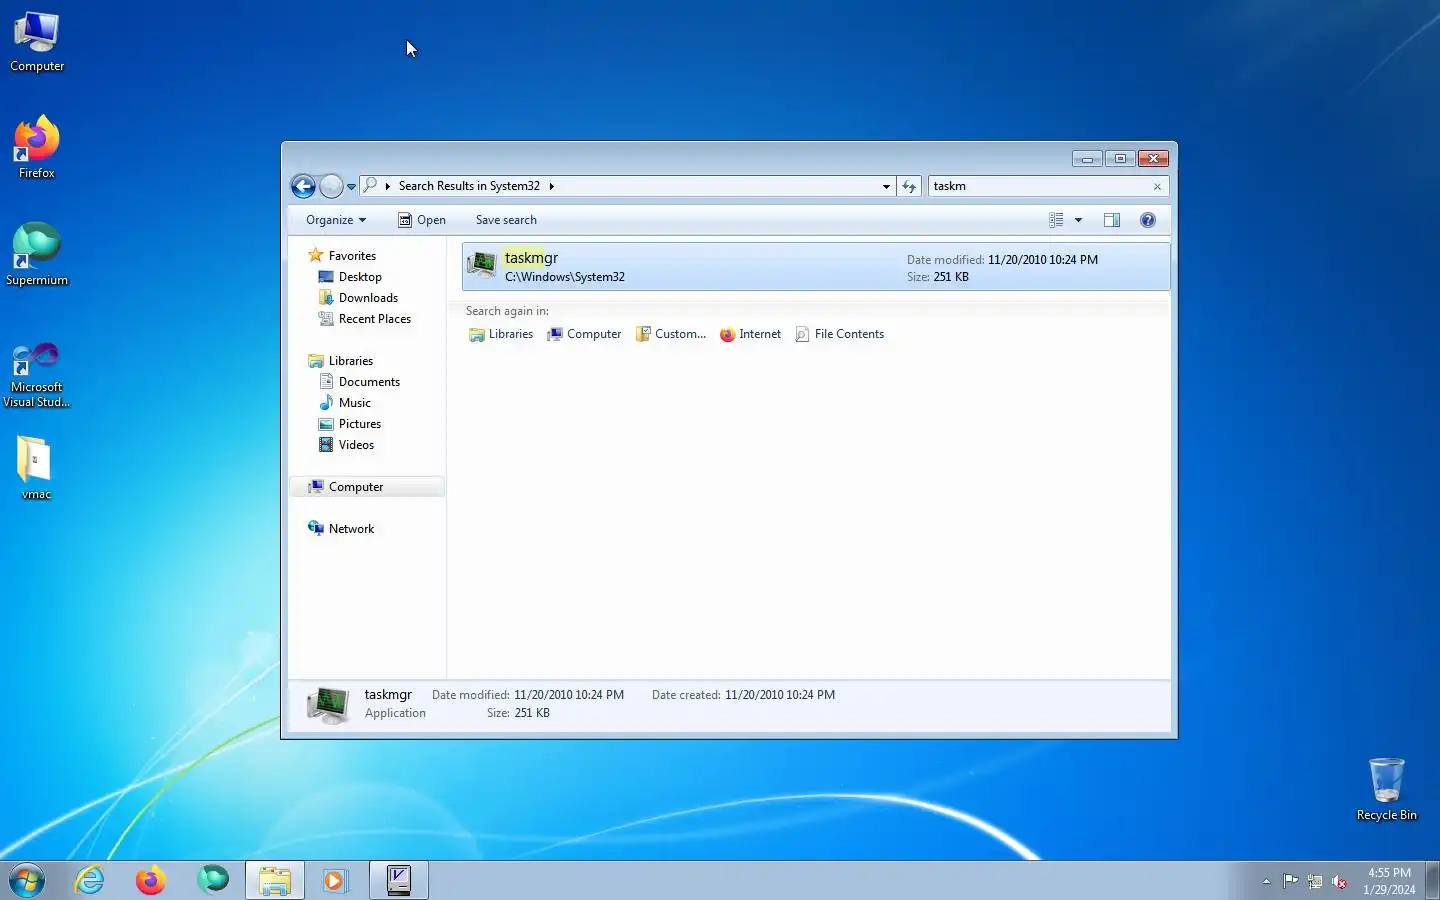Toggle the preview pane

point(1111,220)
